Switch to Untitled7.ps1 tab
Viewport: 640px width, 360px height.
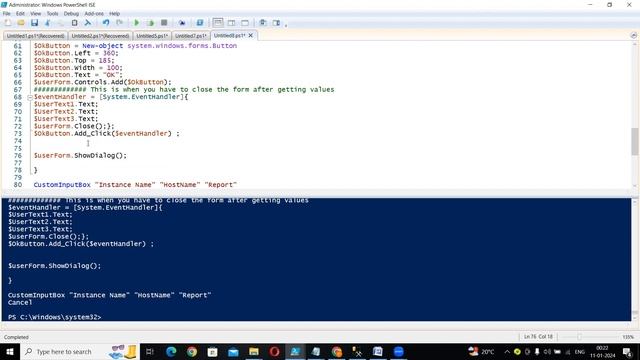(x=191, y=36)
